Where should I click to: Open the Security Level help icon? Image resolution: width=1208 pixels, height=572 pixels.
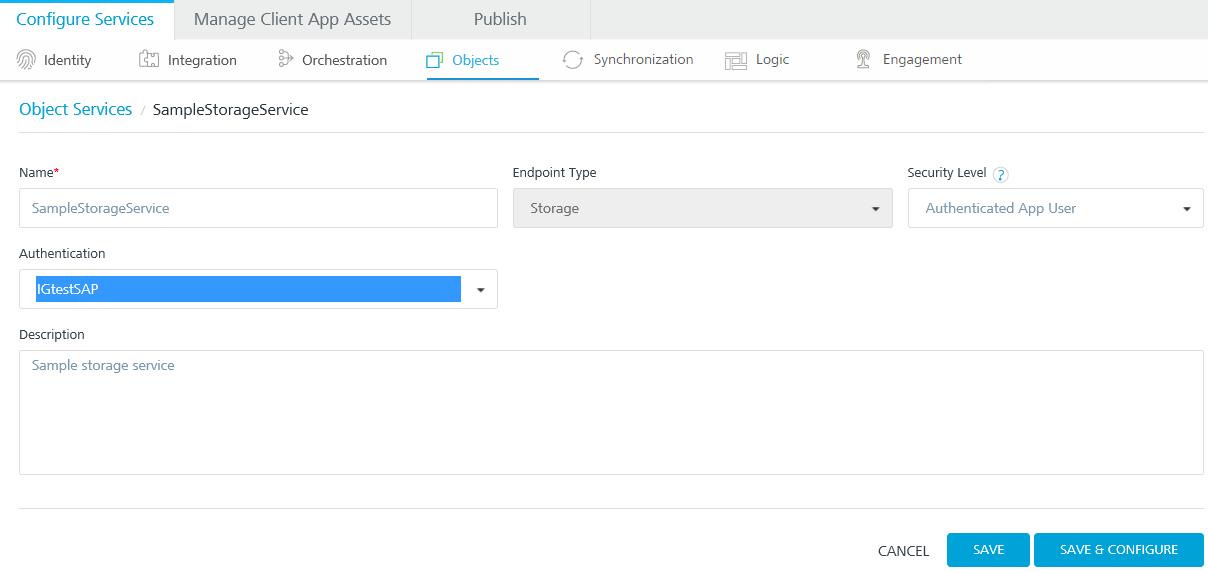1000,174
